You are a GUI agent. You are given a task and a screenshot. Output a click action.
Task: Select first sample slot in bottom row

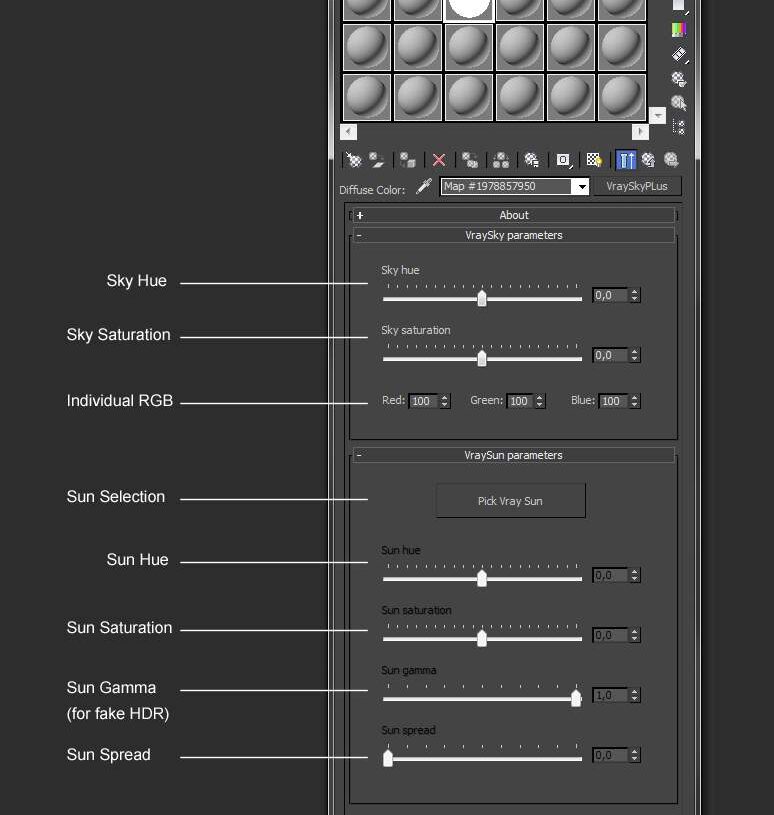point(366,97)
